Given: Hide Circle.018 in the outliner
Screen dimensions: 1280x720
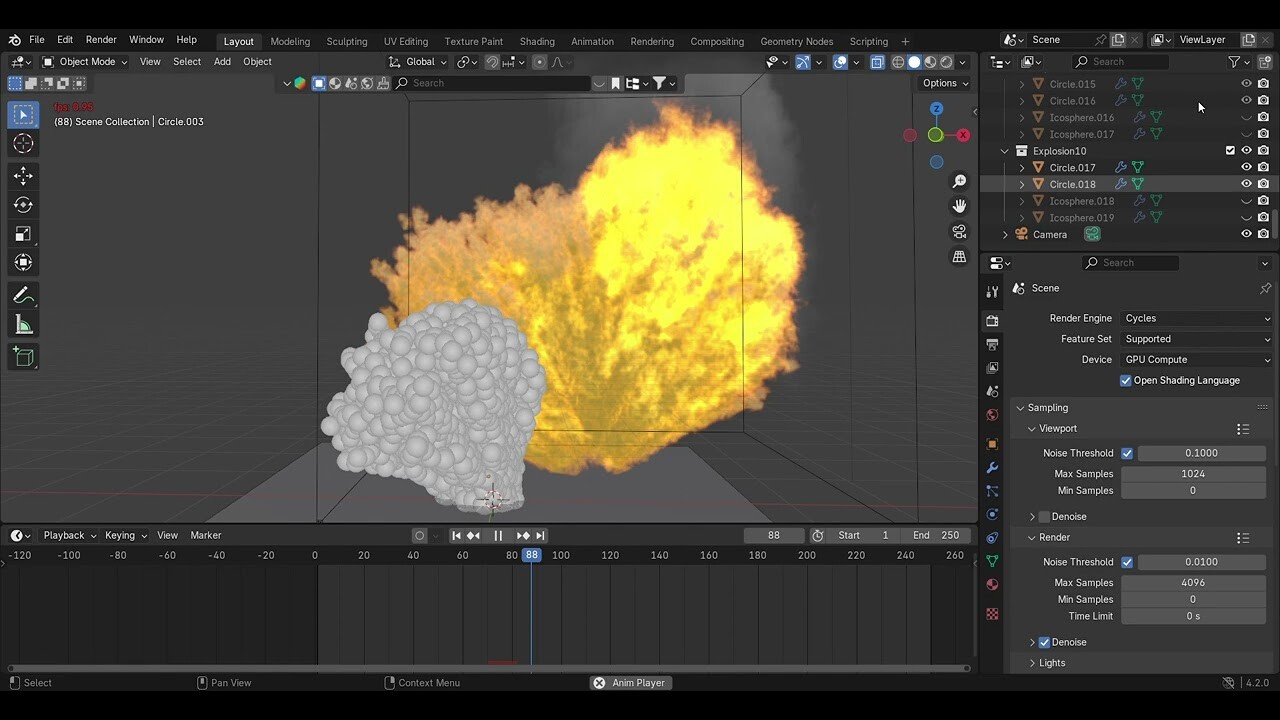Looking at the screenshot, I should [x=1246, y=184].
